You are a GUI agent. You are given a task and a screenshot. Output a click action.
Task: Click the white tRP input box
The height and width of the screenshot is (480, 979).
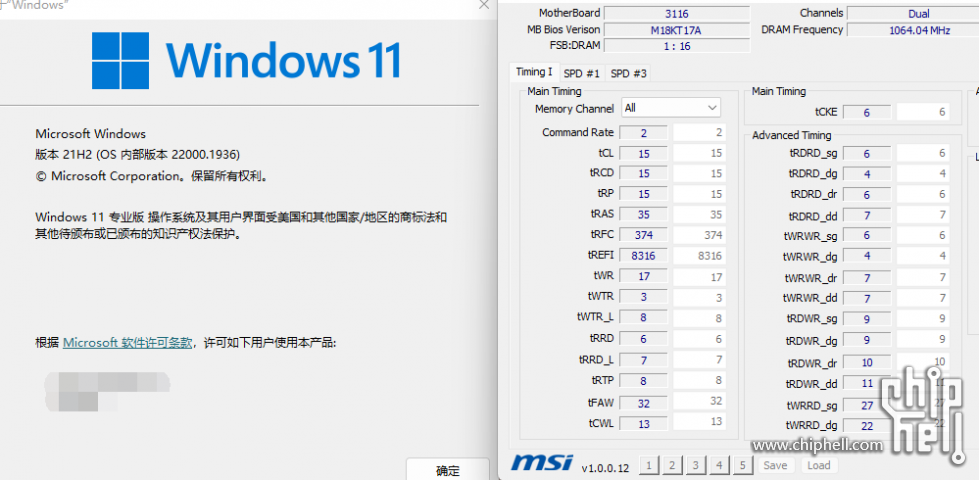pos(699,194)
